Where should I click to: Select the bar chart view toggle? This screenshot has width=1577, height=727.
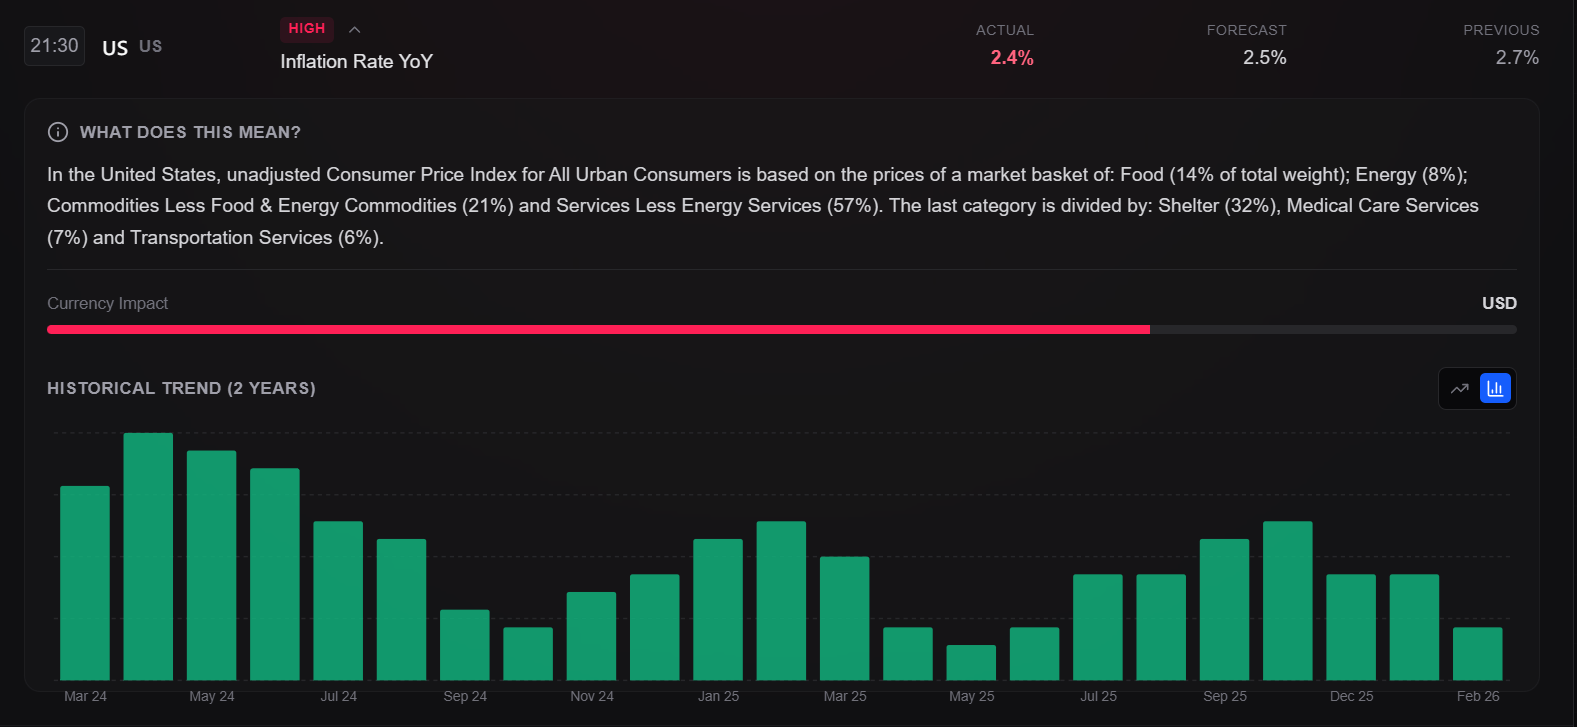[1495, 389]
